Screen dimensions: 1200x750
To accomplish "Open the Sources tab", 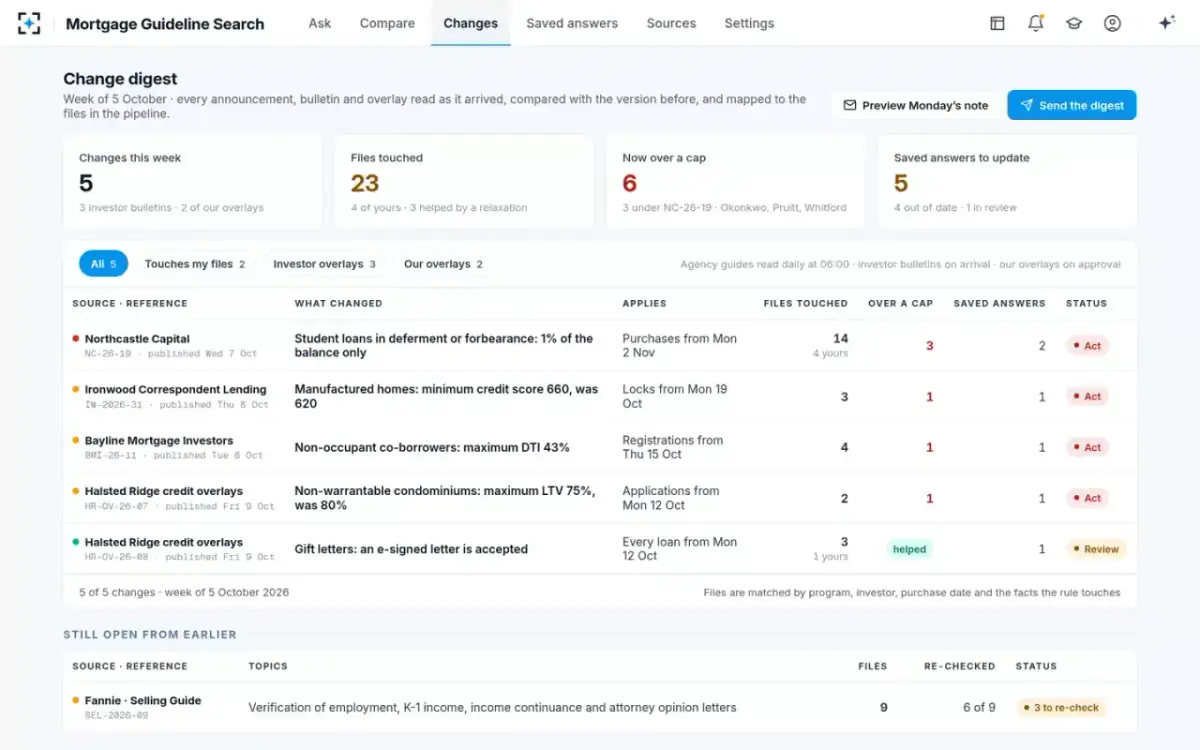I will point(671,23).
